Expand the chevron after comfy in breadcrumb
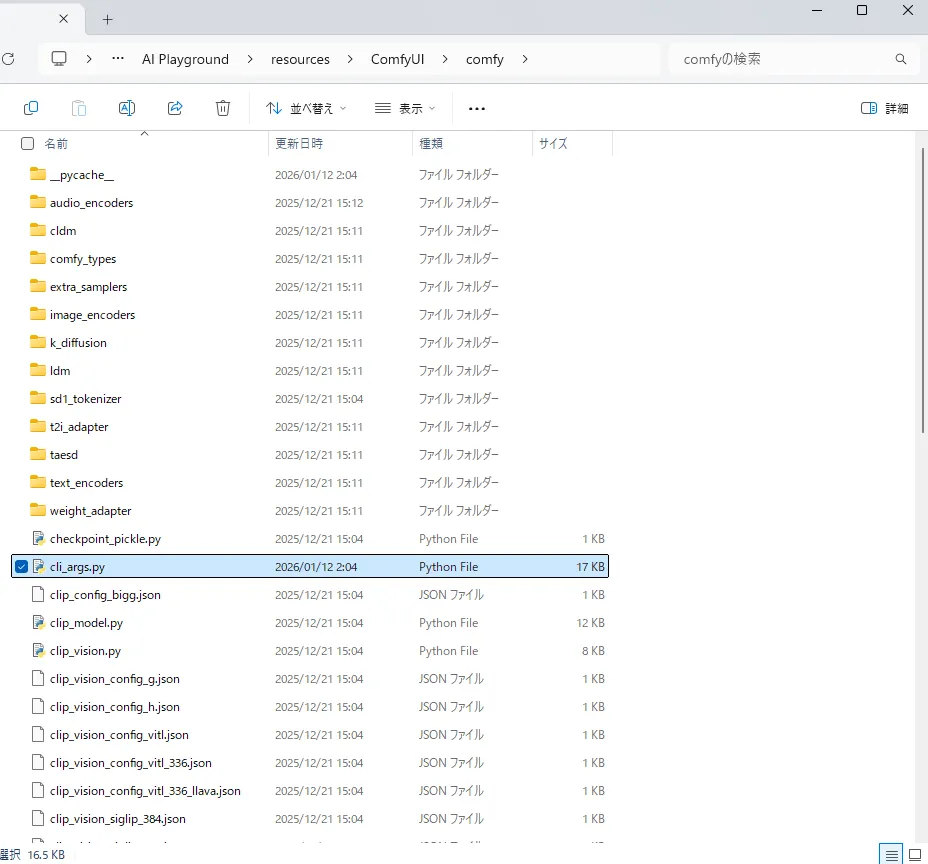928x864 pixels. pyautogui.click(x=524, y=59)
